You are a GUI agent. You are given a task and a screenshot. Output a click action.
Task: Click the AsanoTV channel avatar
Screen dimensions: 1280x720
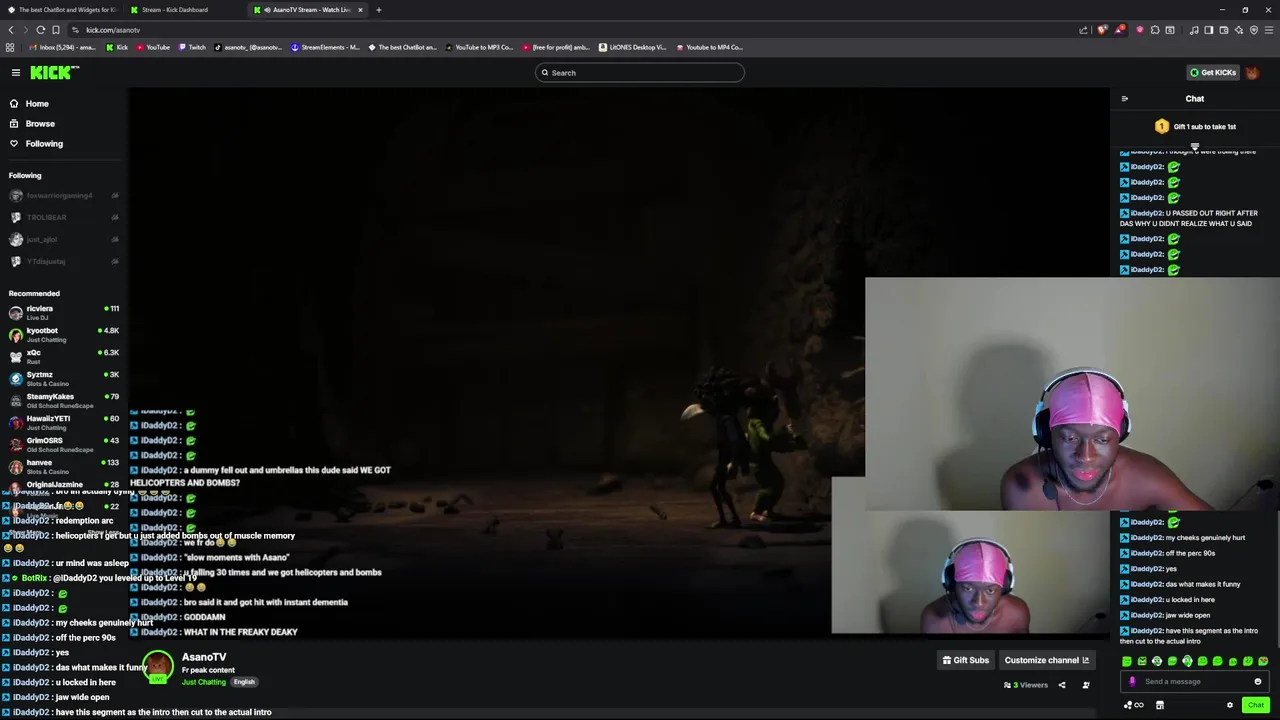(x=157, y=667)
